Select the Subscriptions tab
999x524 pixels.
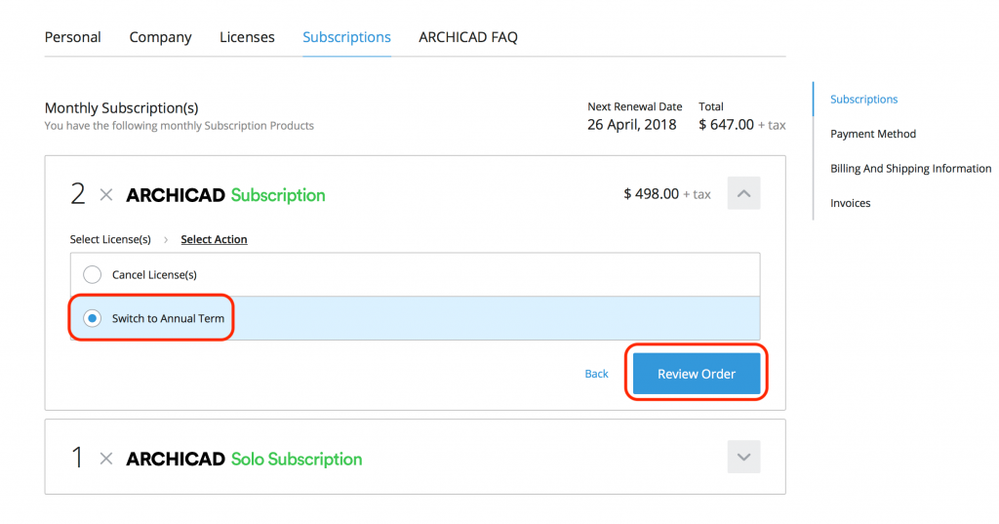tap(346, 37)
